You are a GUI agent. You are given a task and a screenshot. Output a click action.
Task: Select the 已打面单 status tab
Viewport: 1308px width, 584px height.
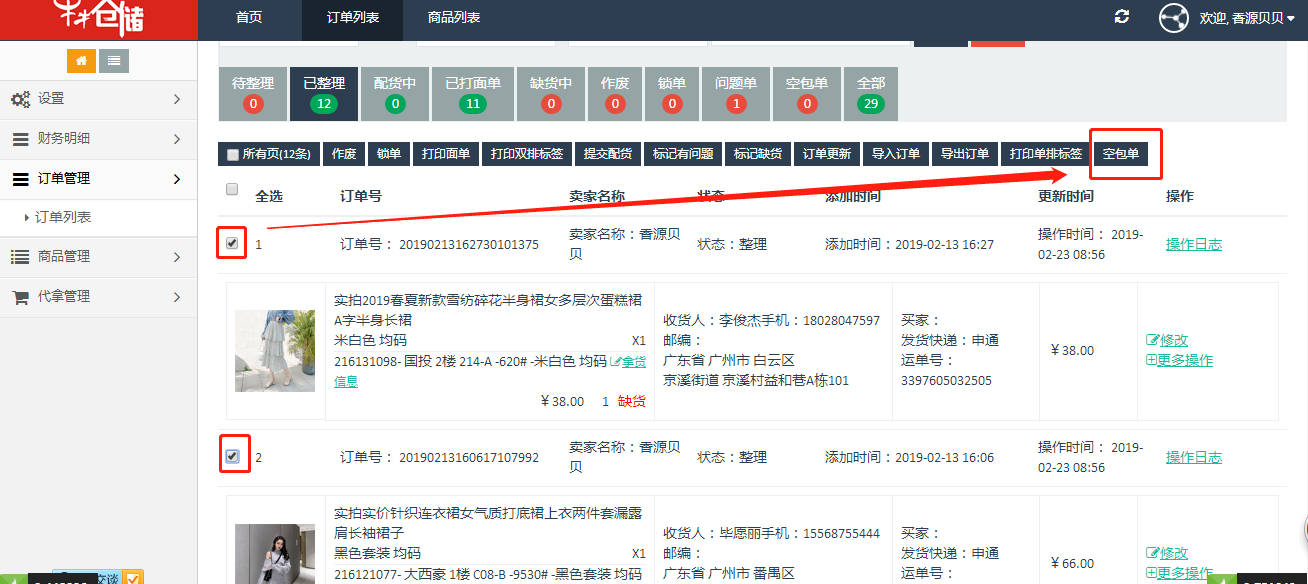[473, 93]
